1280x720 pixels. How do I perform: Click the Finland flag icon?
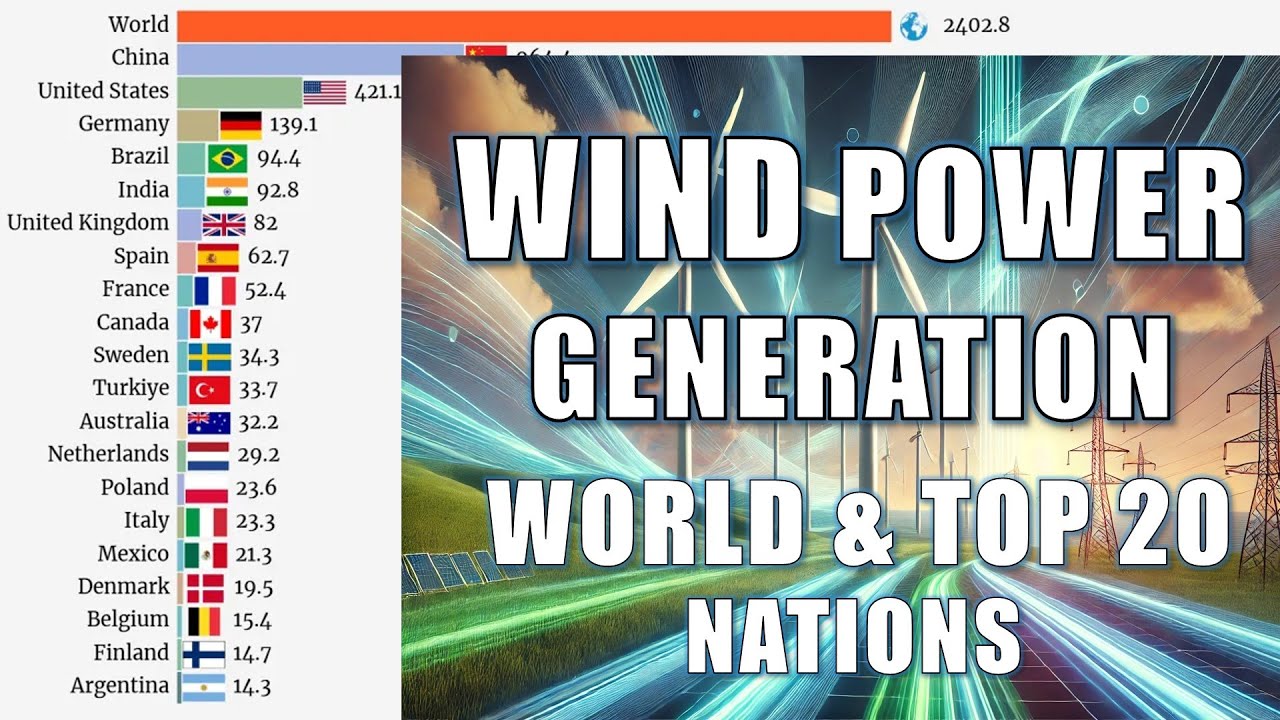coord(204,653)
